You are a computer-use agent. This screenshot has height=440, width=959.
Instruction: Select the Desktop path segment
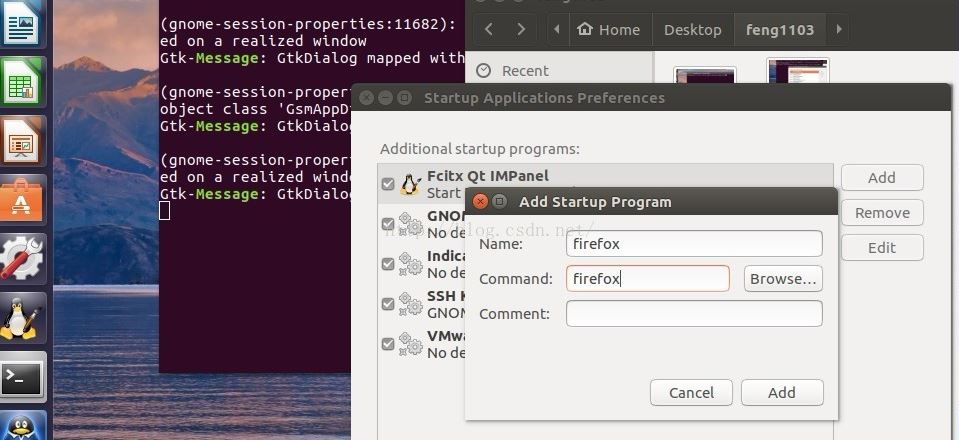[693, 29]
